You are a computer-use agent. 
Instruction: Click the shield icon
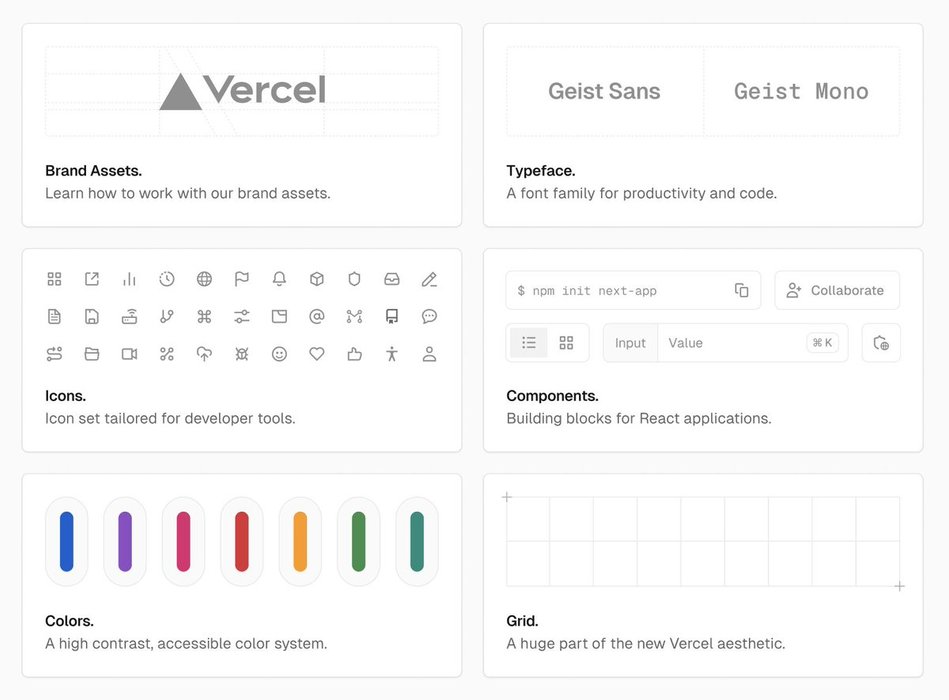(x=354, y=279)
